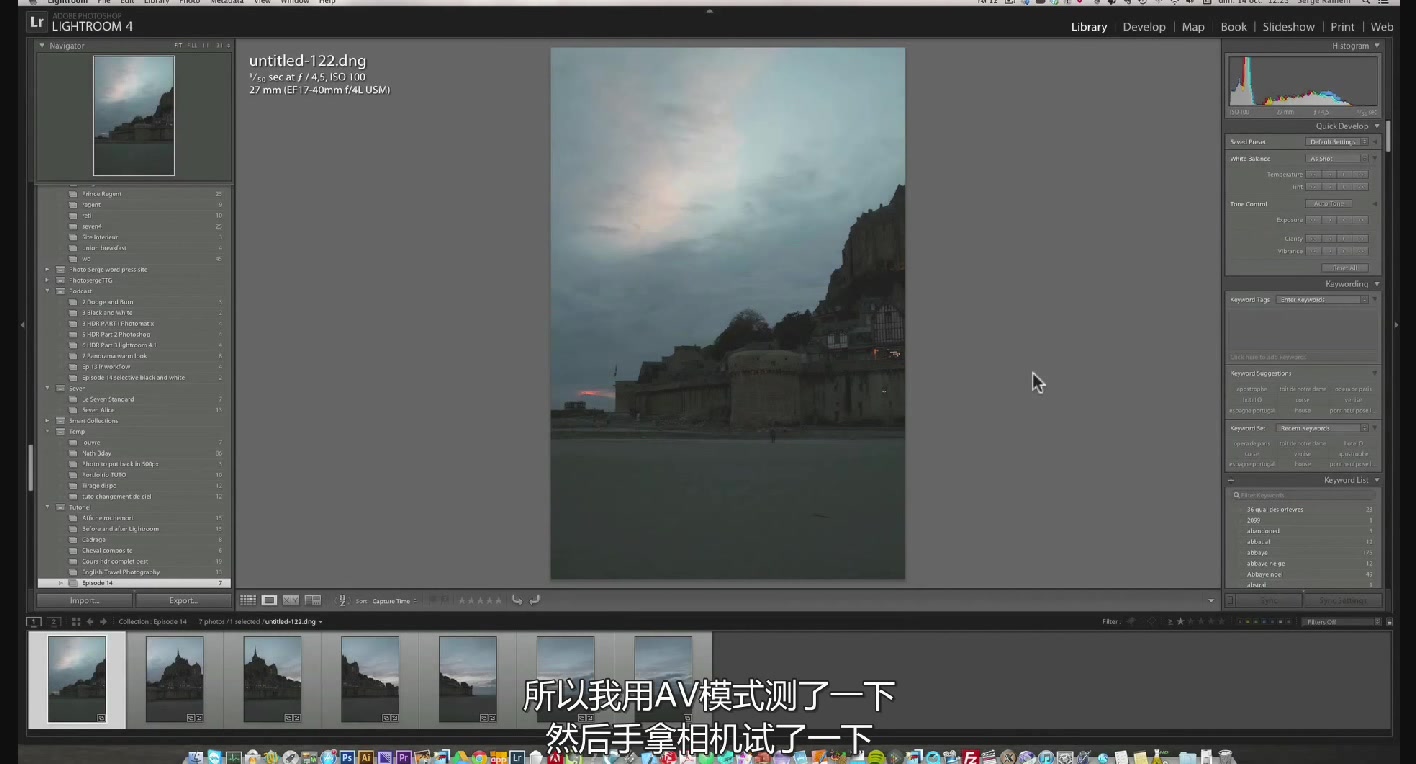Select the Episode 14 collection

[134, 583]
